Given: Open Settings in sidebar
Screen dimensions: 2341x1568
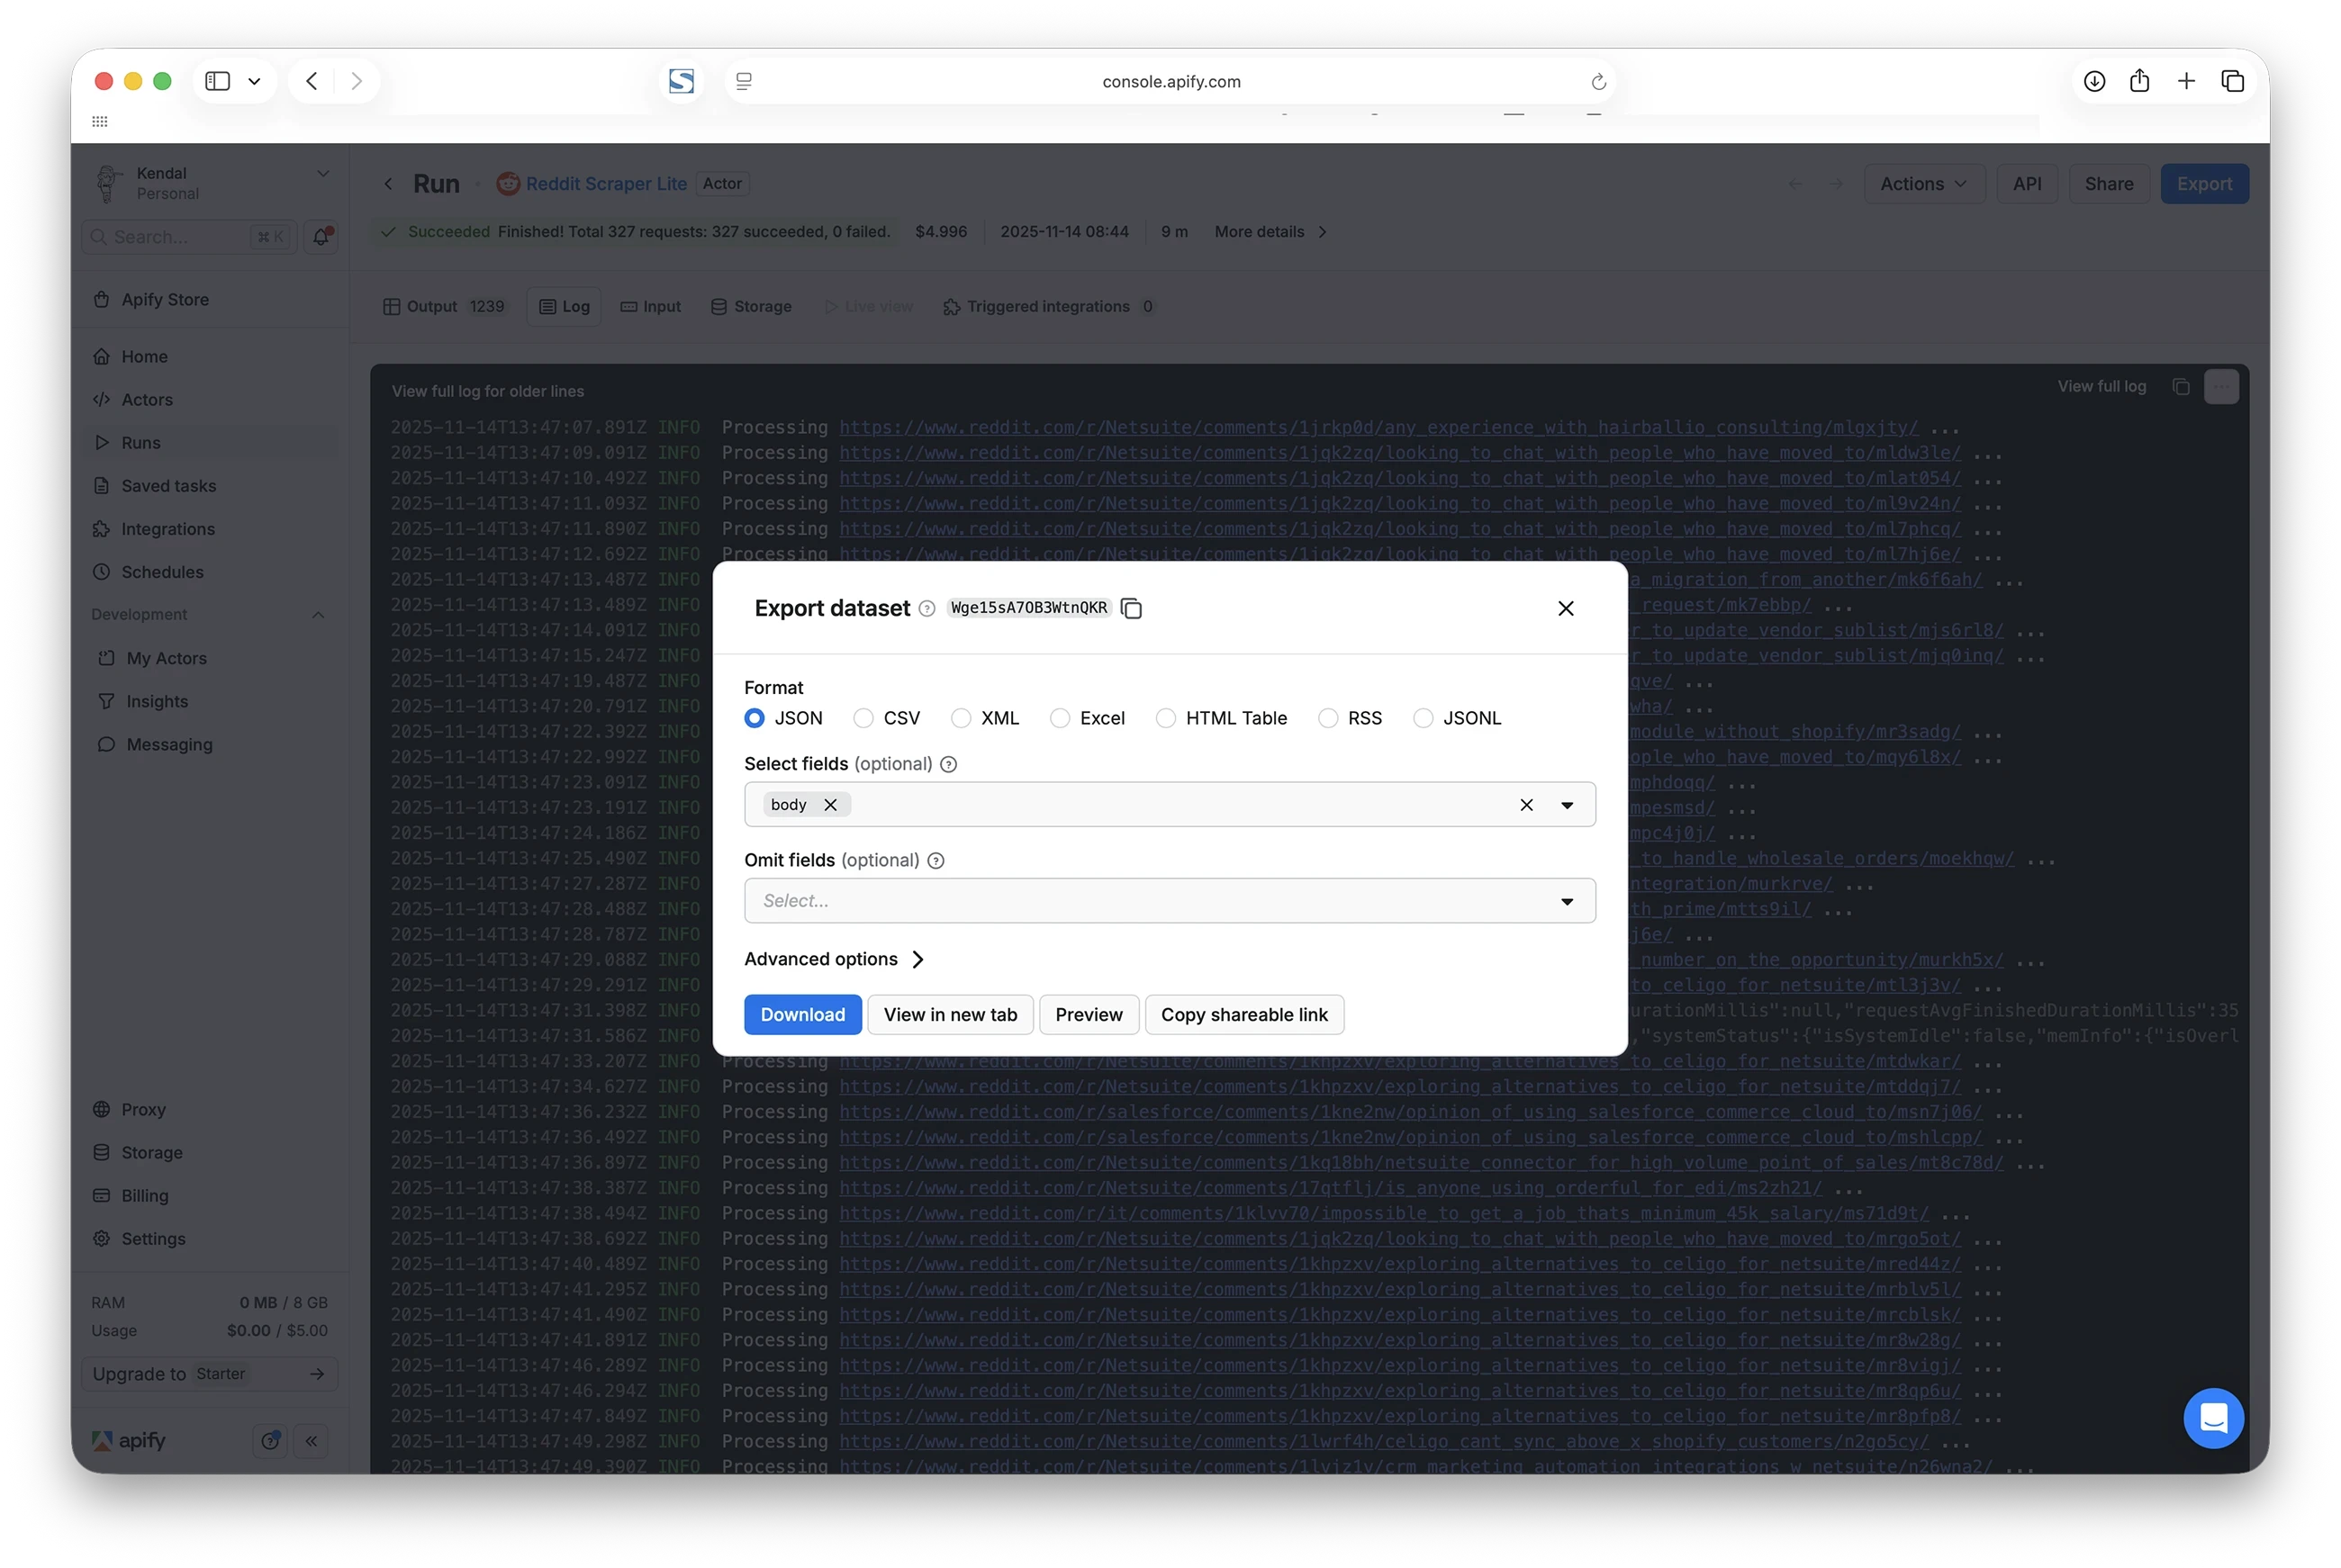Looking at the screenshot, I should [211, 1238].
